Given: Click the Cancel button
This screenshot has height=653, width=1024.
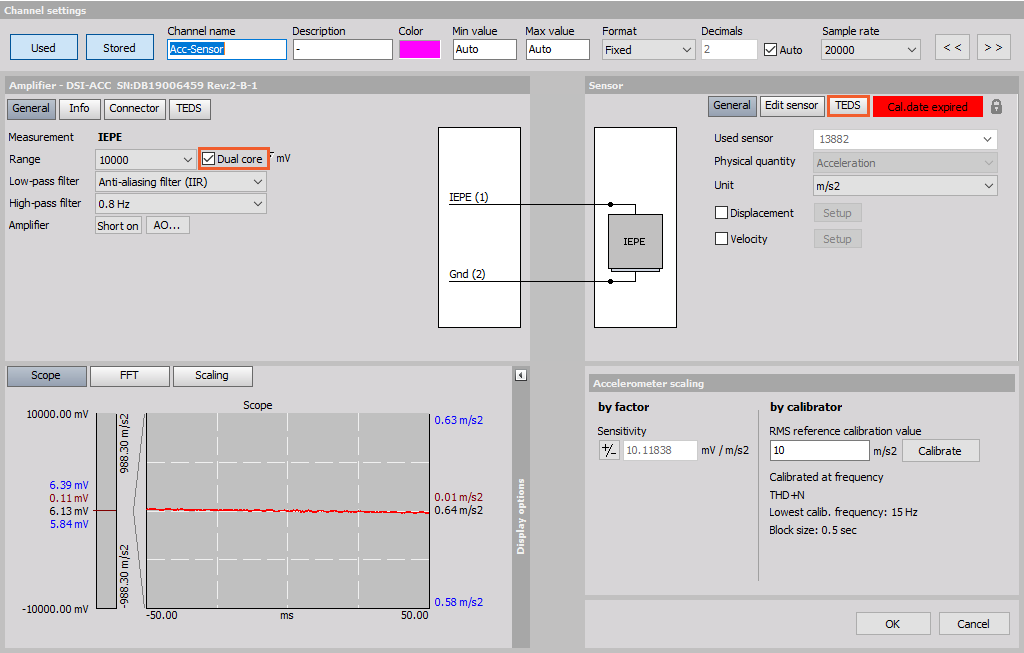Looking at the screenshot, I should point(974,624).
